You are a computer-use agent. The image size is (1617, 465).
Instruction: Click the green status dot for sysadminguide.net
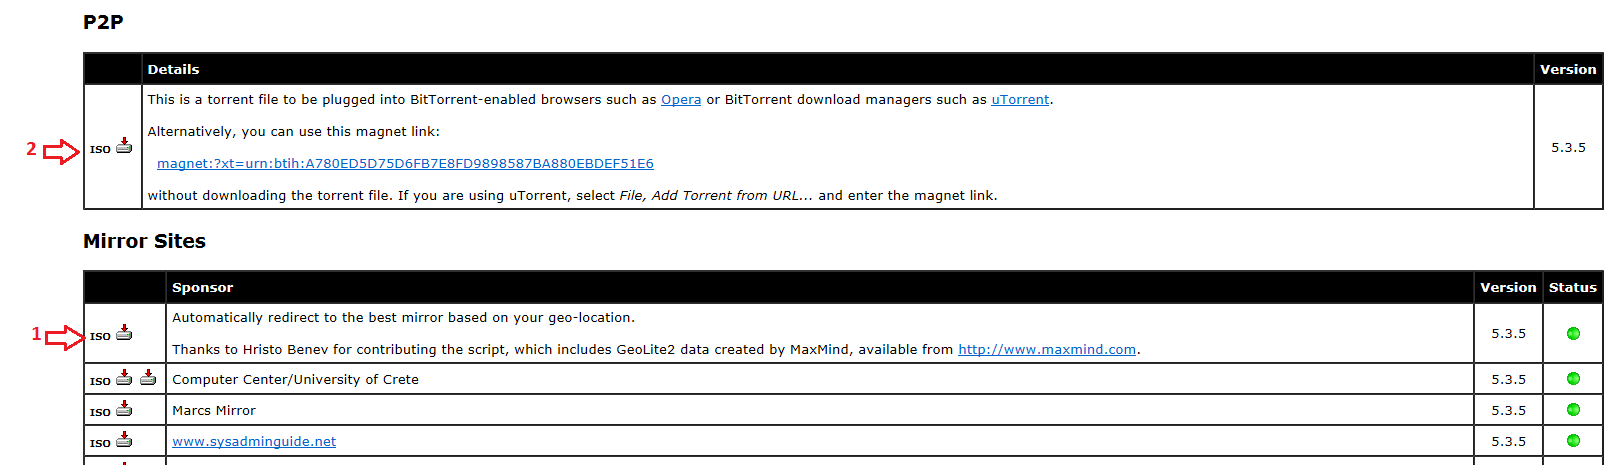tap(1573, 441)
